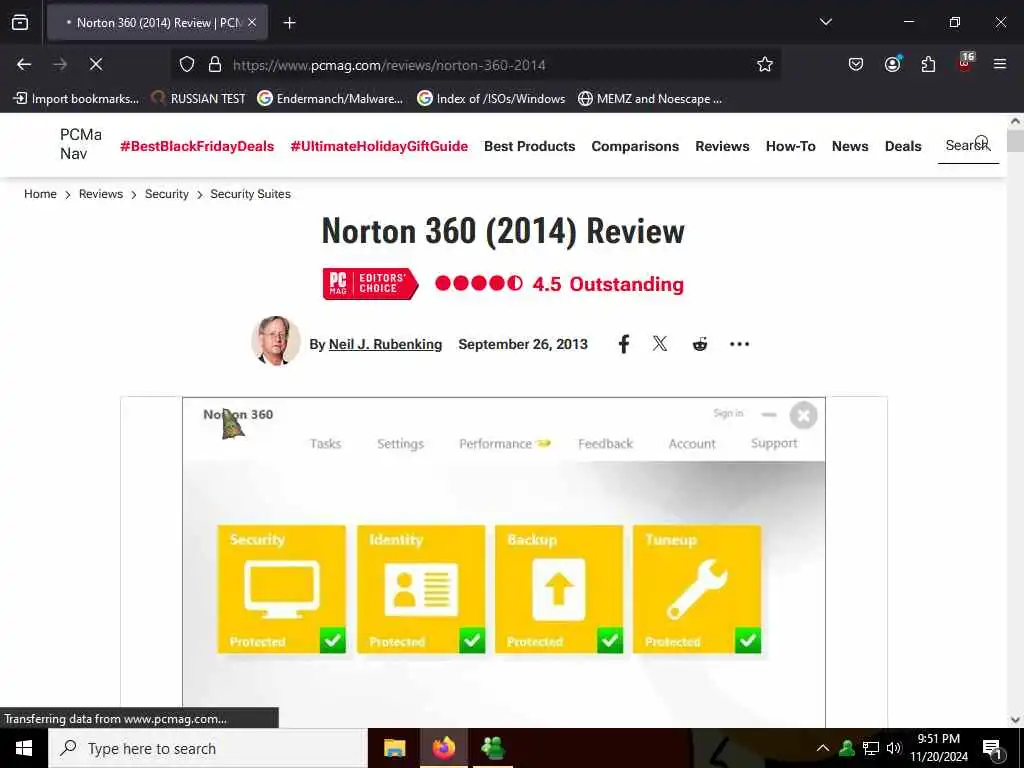Open the Deals nav item
This screenshot has width=1024, height=768.
[x=903, y=146]
